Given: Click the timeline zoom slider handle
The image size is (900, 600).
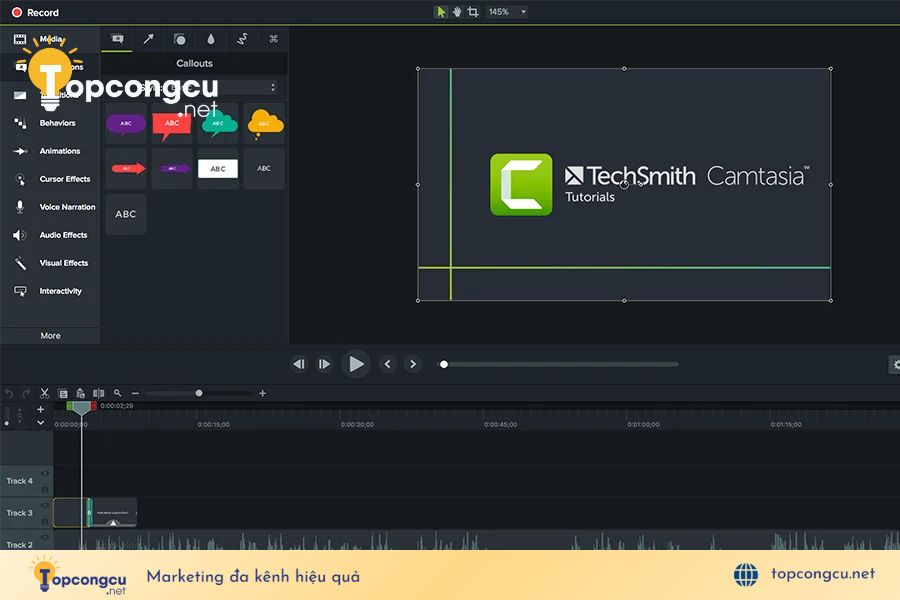Looking at the screenshot, I should click(199, 393).
